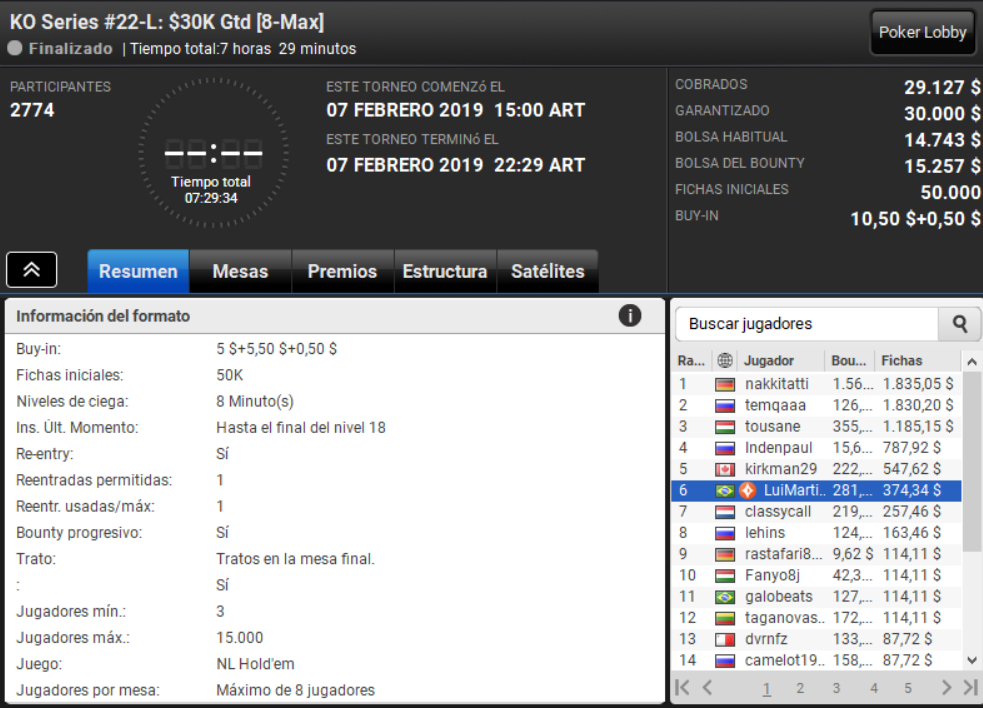This screenshot has height=708, width=983.
Task: Click the player list scroll down arrow
Action: point(972,660)
